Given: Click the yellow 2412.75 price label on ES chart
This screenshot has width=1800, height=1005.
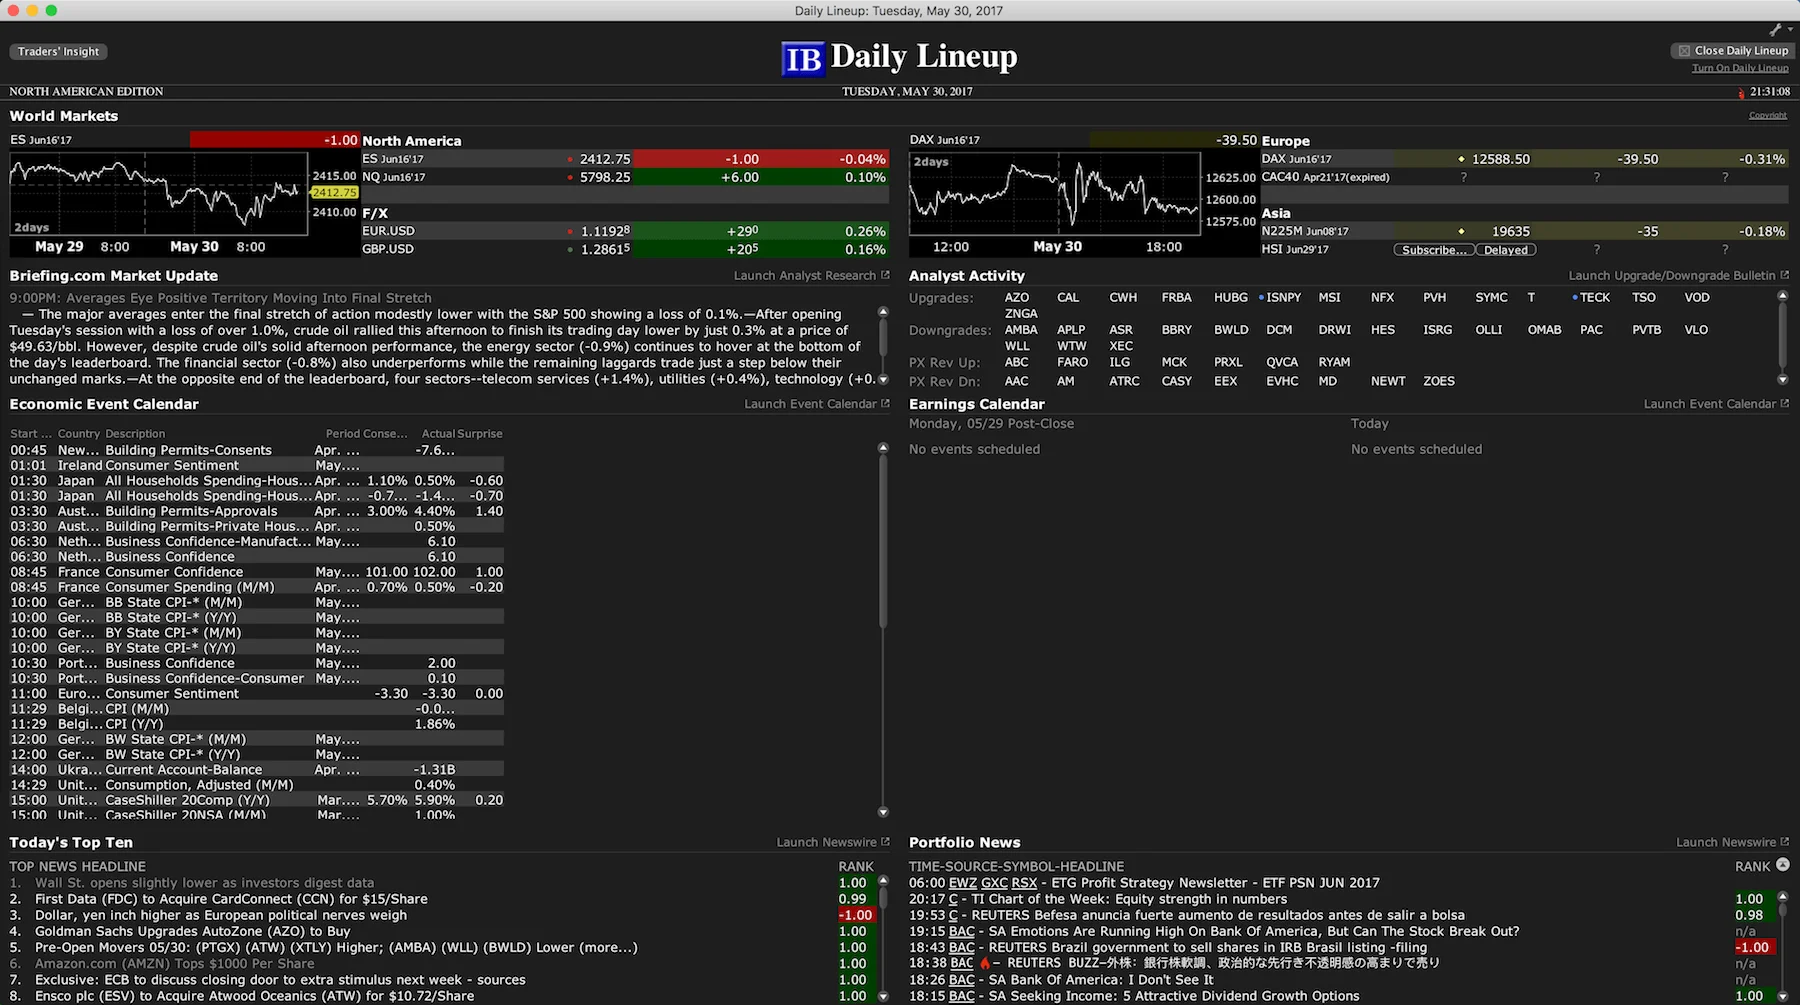Looking at the screenshot, I should 334,192.
